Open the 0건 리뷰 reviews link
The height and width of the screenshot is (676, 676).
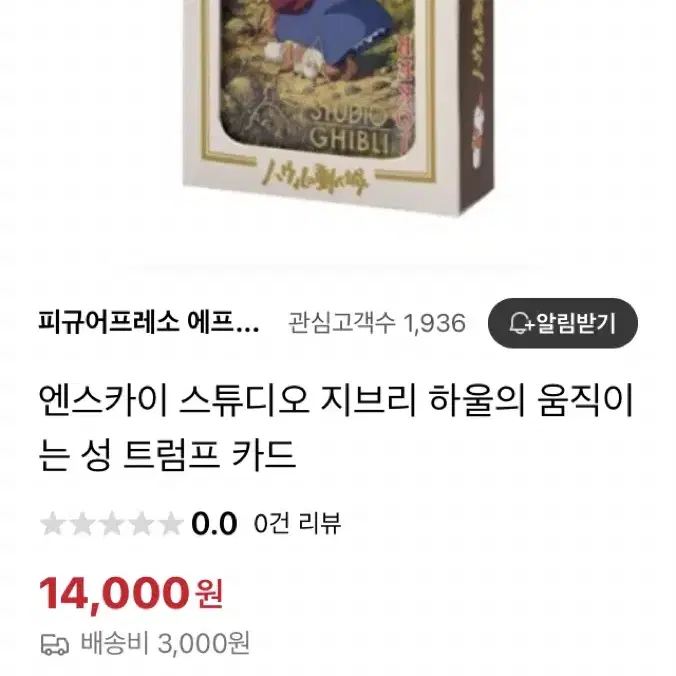pyautogui.click(x=297, y=523)
